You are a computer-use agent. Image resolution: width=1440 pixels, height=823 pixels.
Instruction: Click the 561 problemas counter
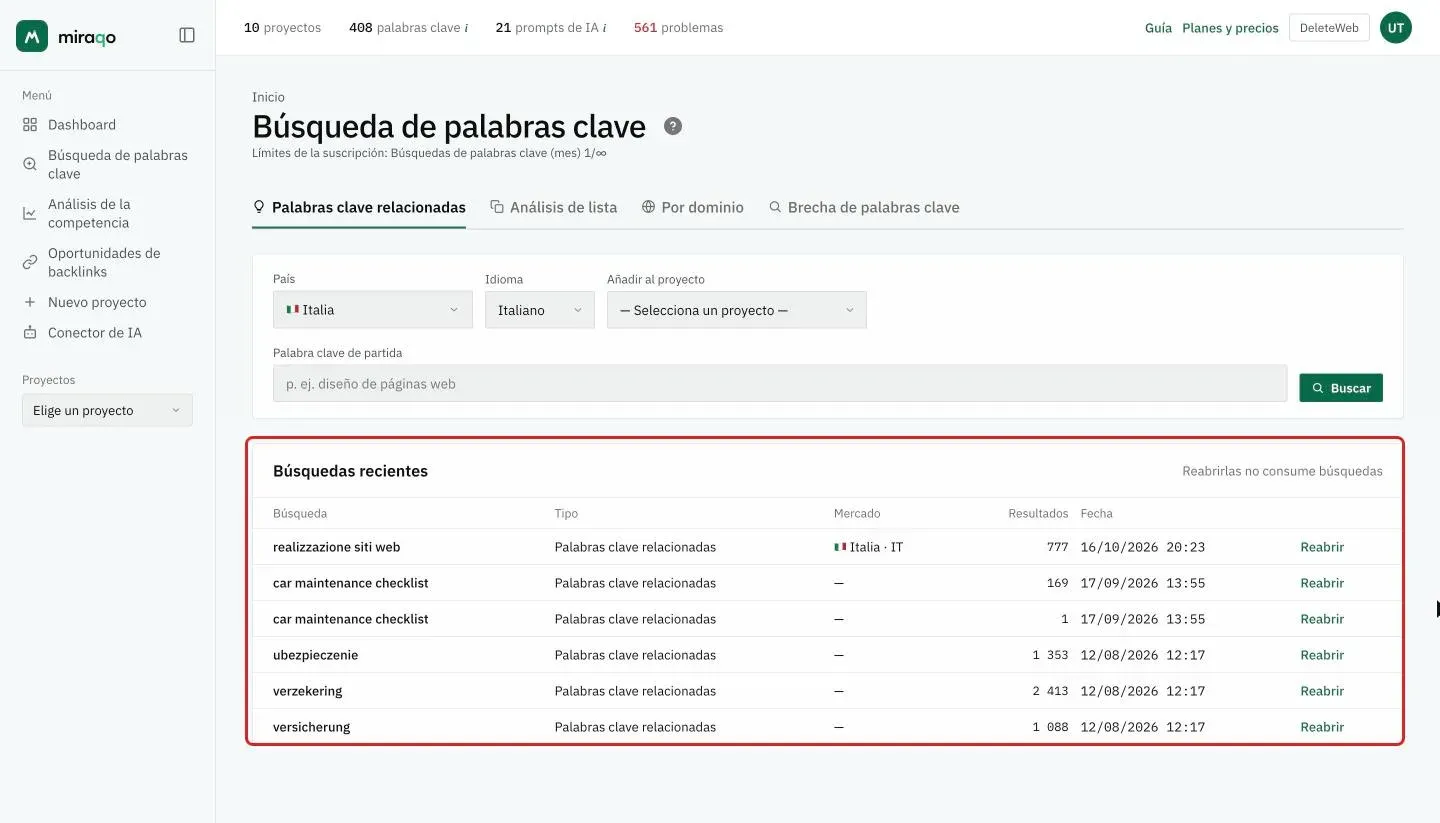click(678, 28)
